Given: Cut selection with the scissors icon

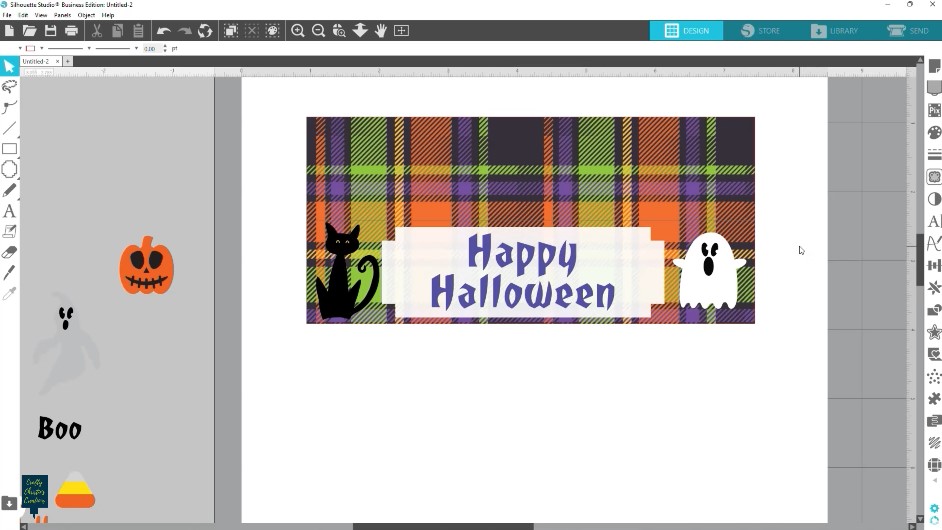Looking at the screenshot, I should (x=97, y=31).
